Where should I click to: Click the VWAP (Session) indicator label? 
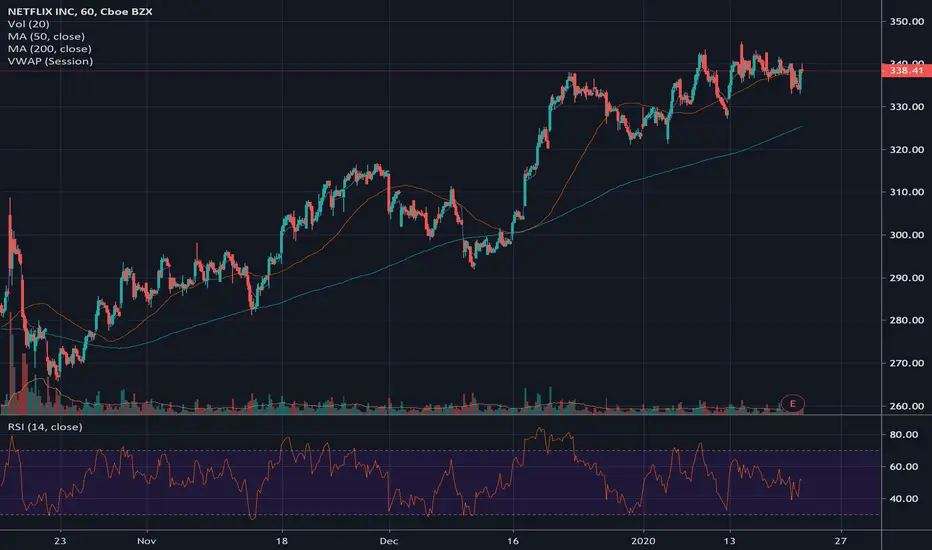click(51, 61)
